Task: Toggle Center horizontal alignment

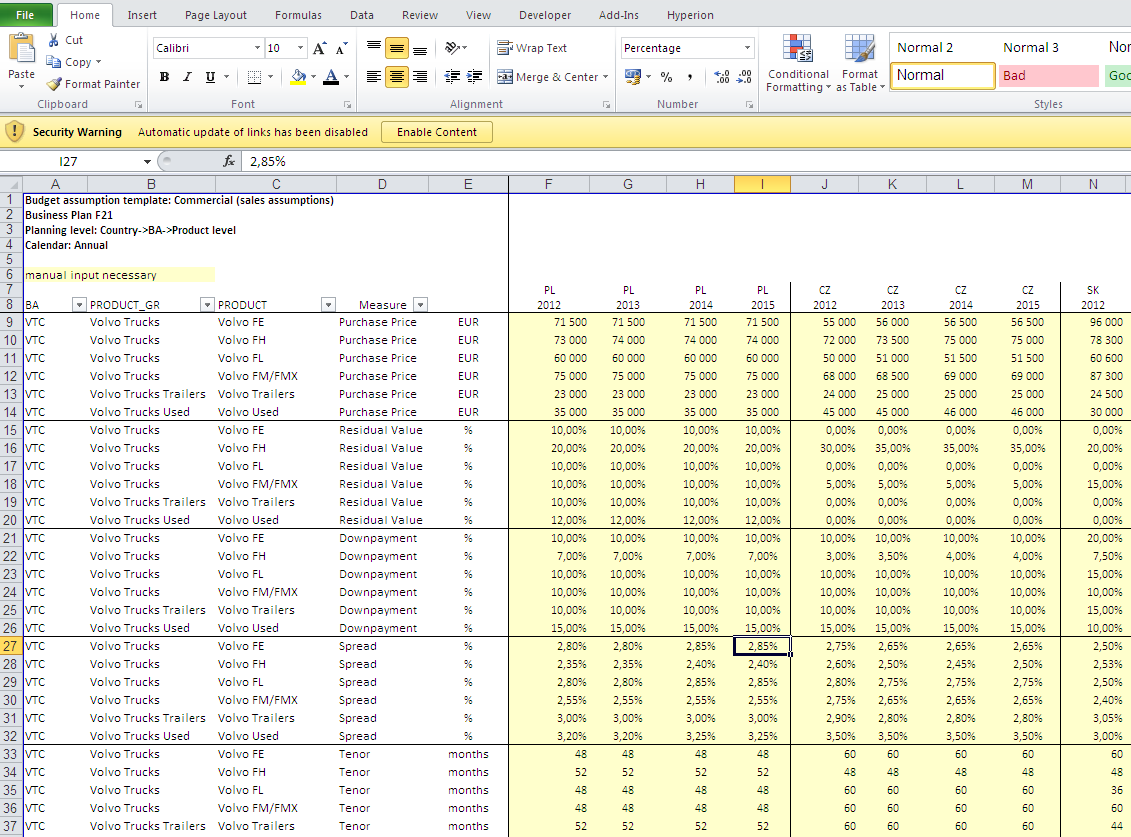Action: tap(397, 76)
